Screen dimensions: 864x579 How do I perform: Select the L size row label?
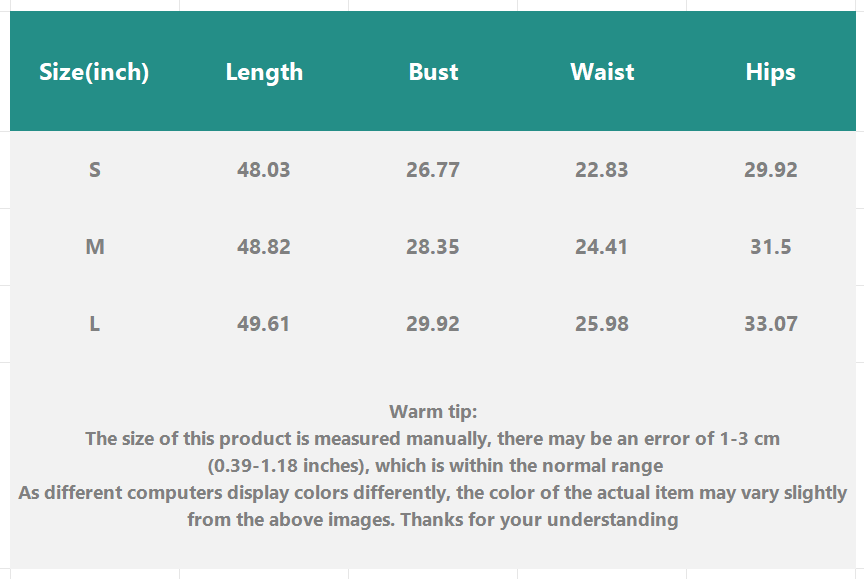(95, 324)
